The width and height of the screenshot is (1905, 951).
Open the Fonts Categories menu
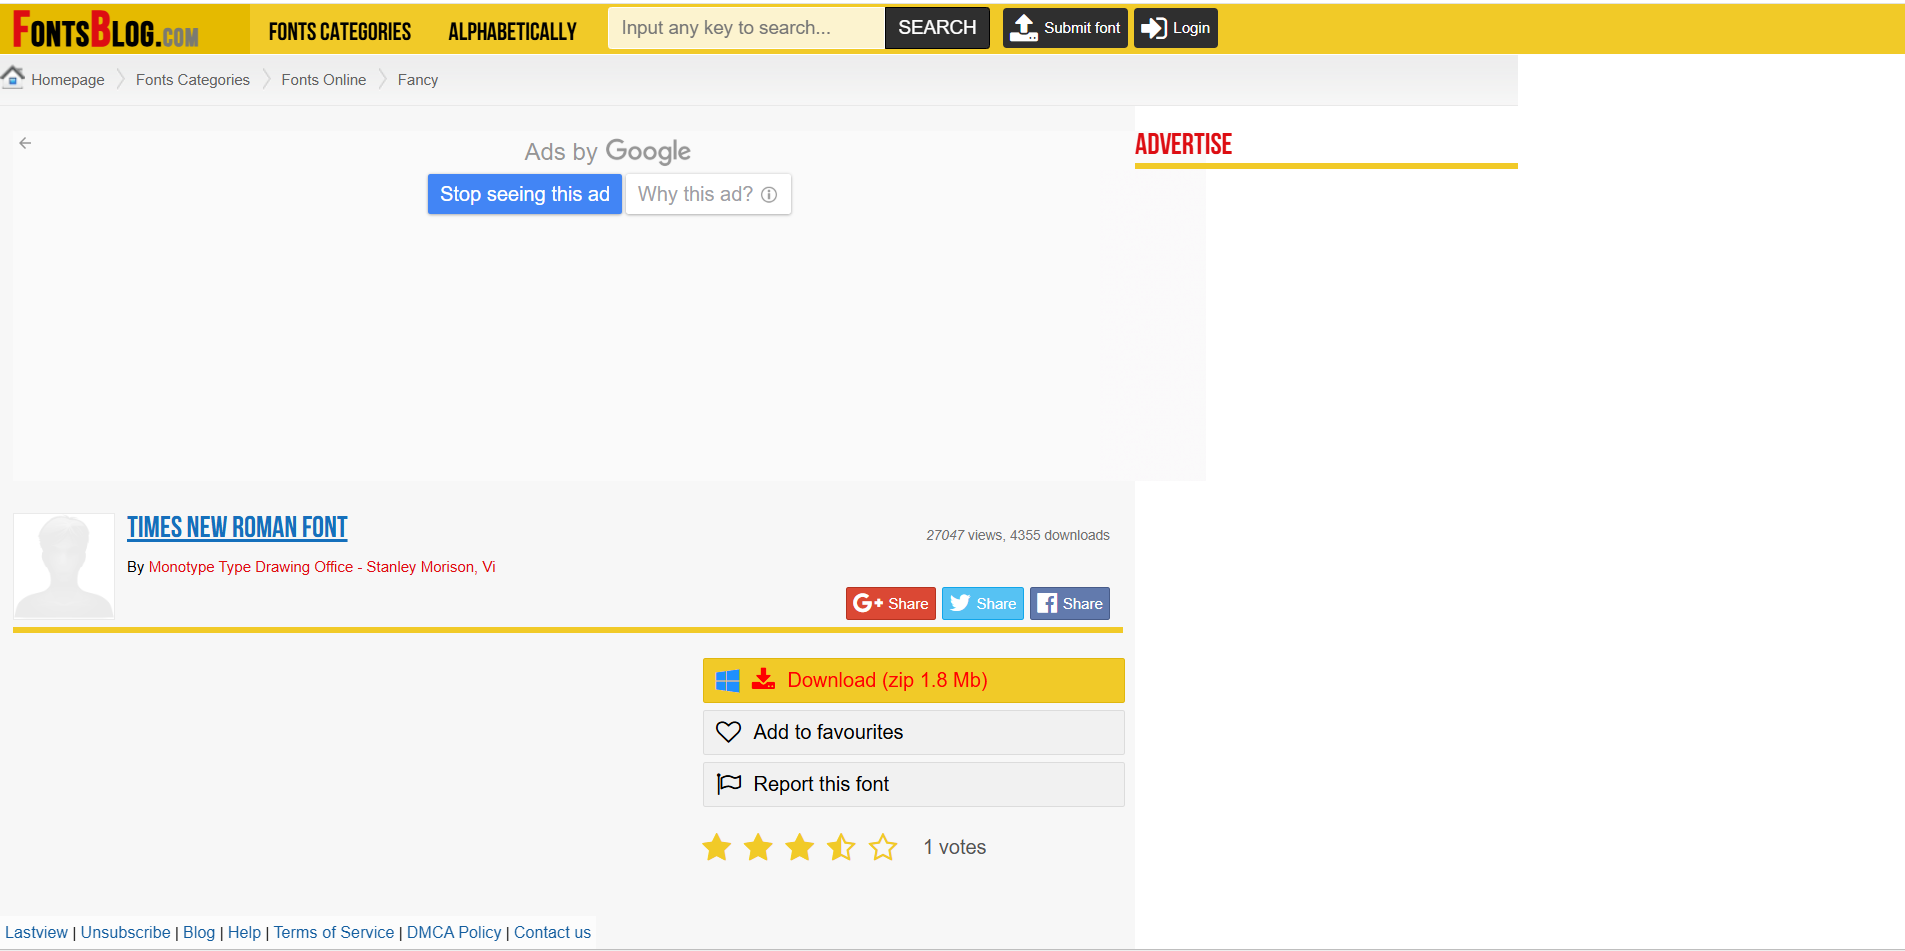(339, 30)
